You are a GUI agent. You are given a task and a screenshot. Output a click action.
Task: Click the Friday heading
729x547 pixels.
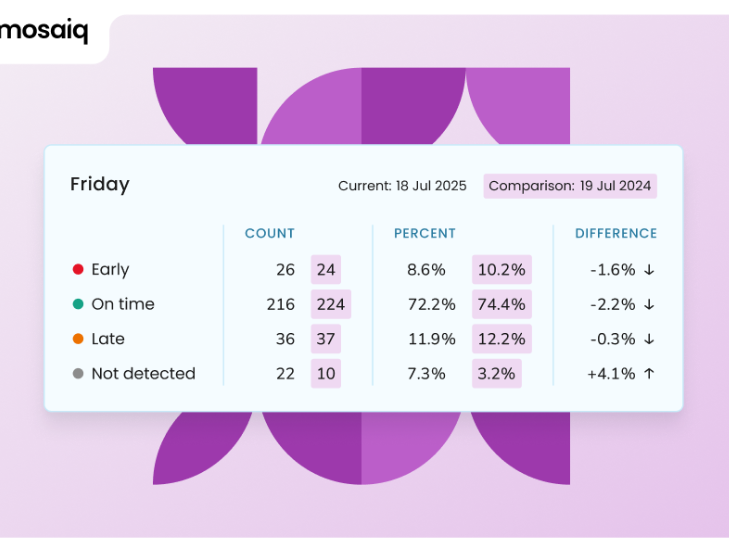(100, 185)
